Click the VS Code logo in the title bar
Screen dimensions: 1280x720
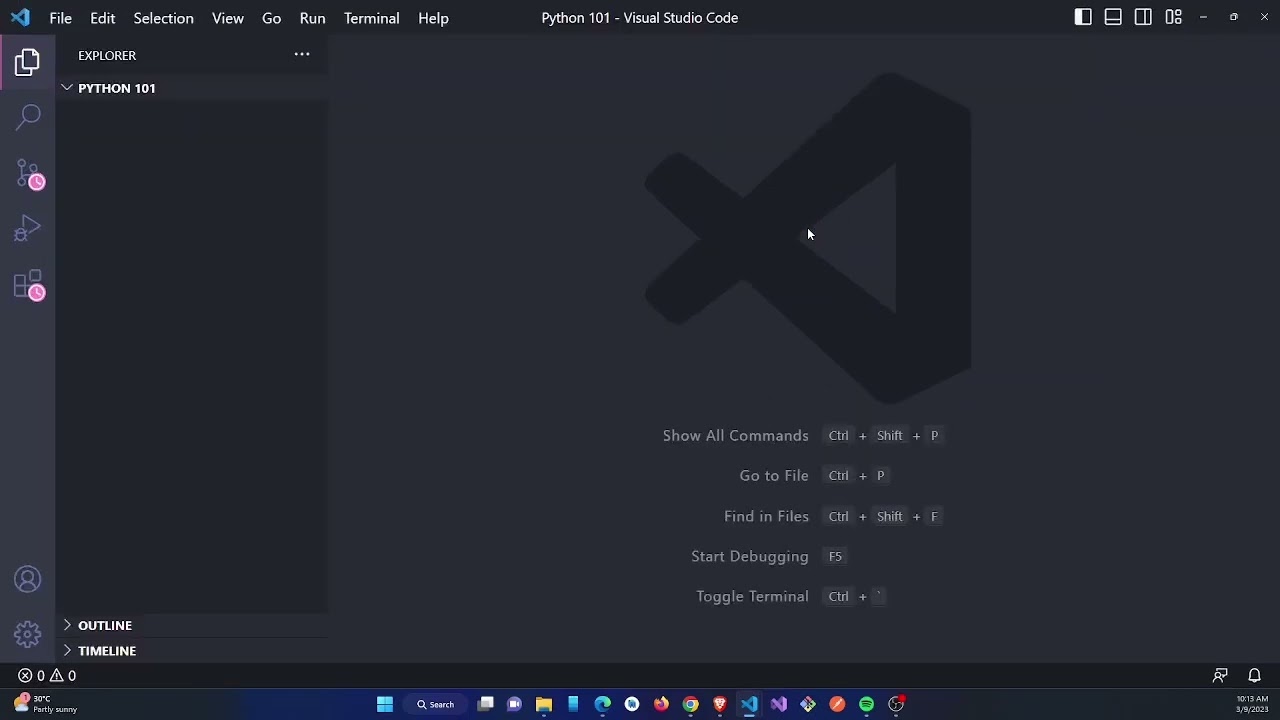coord(20,18)
